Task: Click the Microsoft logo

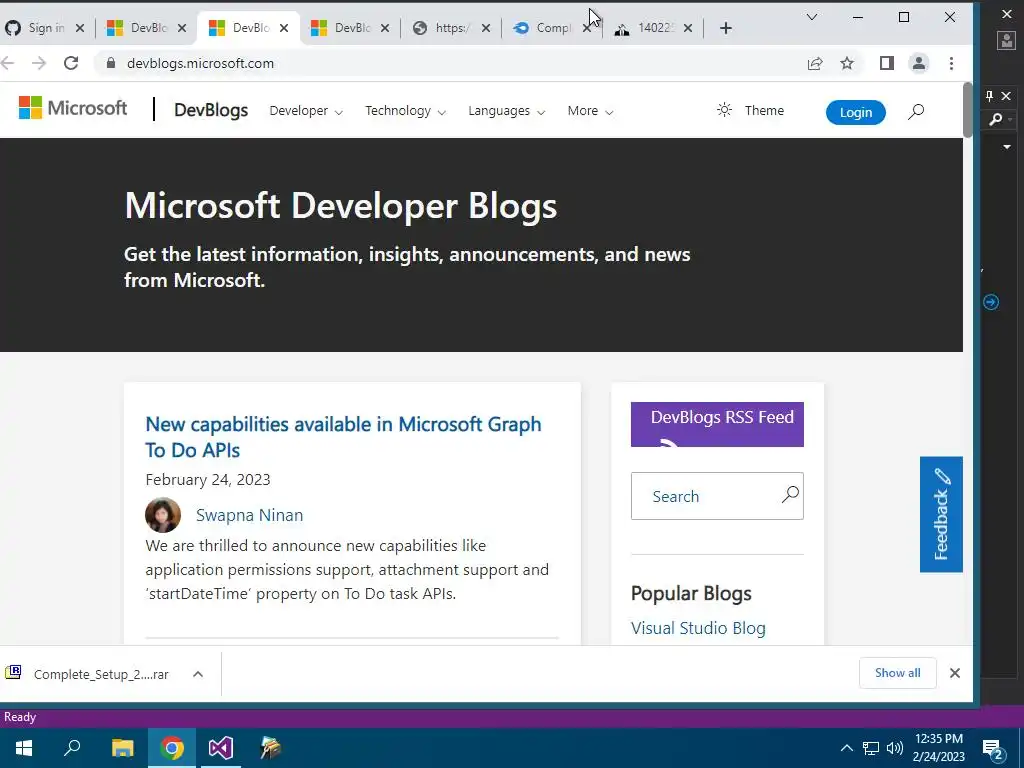Action: [x=72, y=108]
